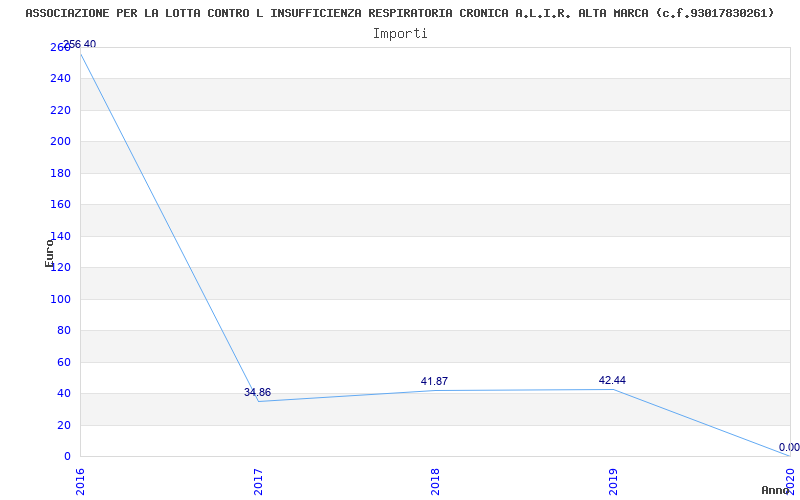800x500 pixels.
Task: Click the 60 y-axis tick label
Action: click(x=64, y=362)
